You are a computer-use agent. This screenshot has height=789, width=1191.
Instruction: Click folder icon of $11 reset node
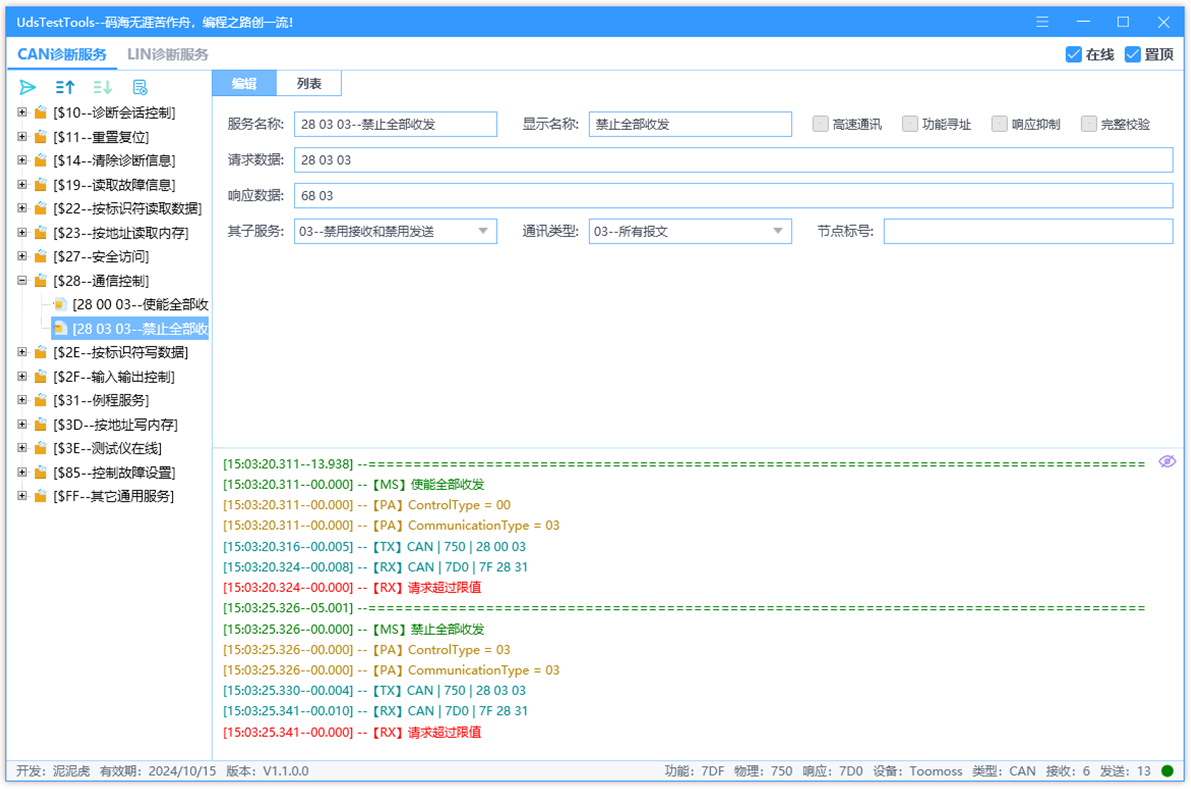[41, 137]
